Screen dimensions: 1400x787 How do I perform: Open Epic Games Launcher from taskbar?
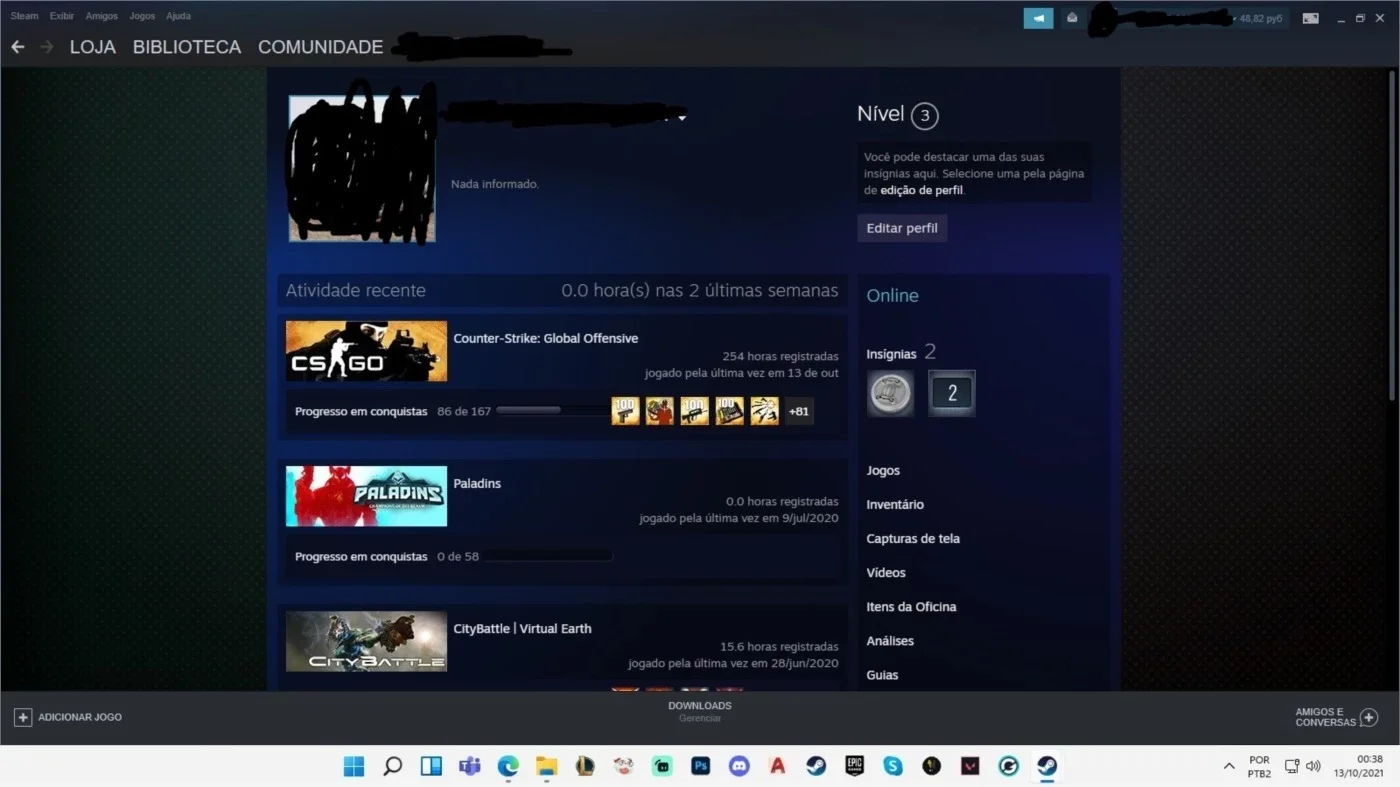pyautogui.click(x=854, y=766)
